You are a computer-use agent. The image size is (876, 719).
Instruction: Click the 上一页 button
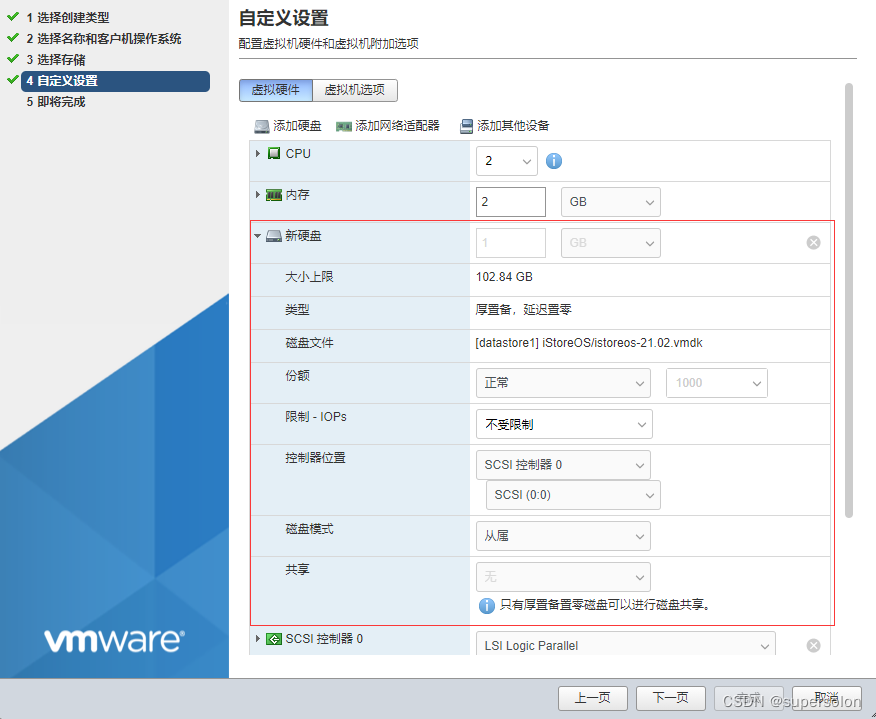tap(593, 698)
